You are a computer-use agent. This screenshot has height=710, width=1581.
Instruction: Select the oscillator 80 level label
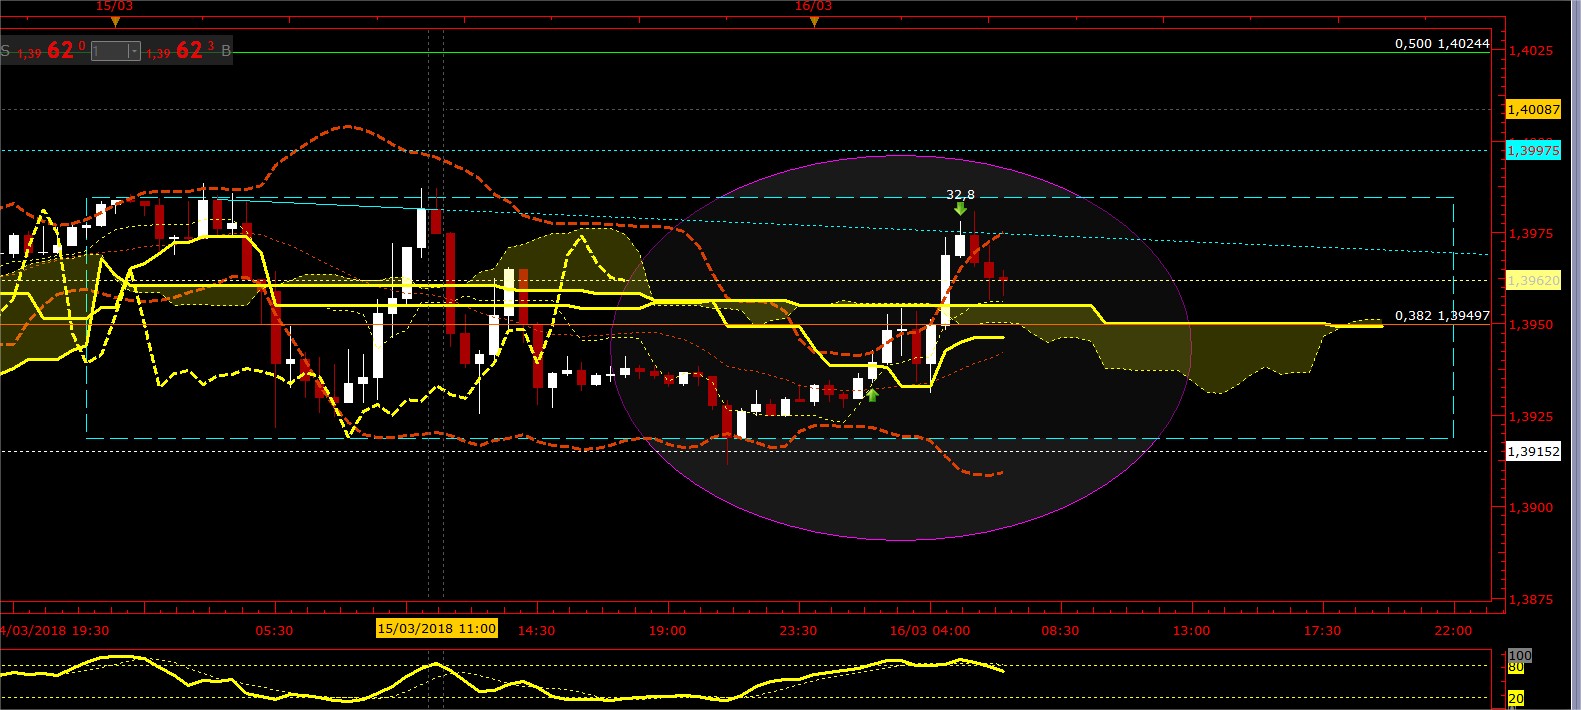(1516, 667)
